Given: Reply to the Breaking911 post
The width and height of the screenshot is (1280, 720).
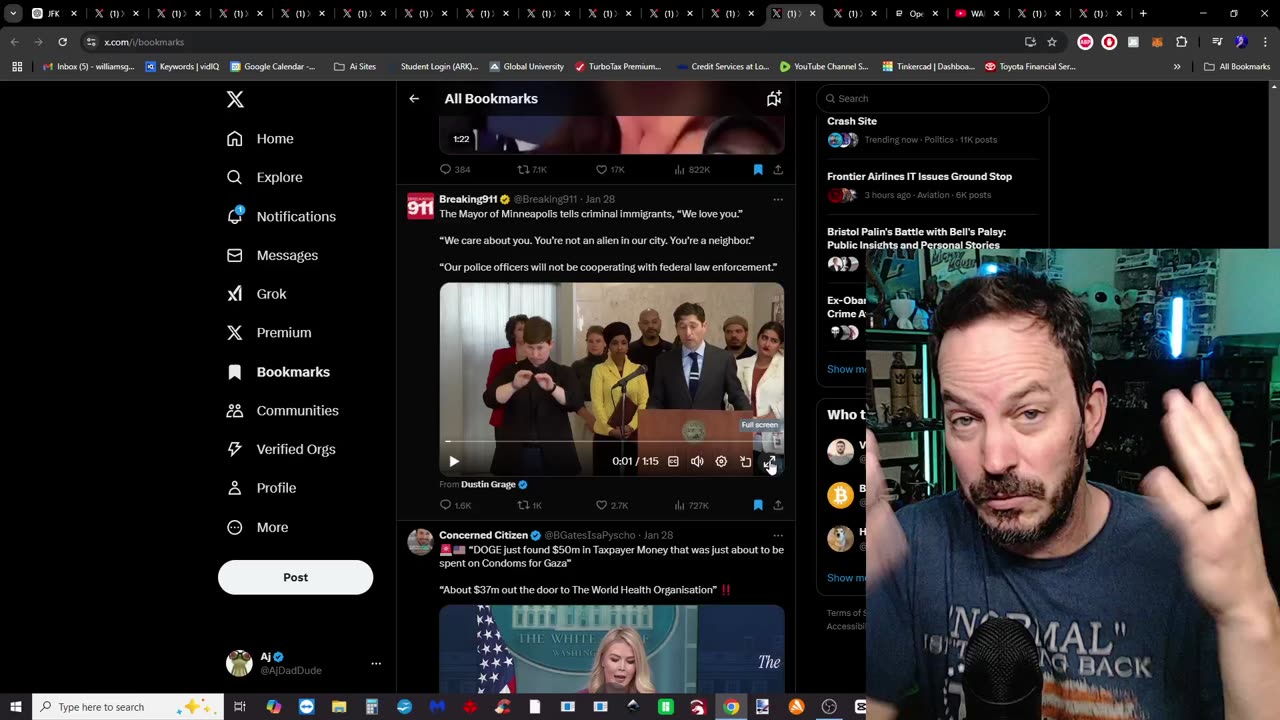Looking at the screenshot, I should pos(455,505).
